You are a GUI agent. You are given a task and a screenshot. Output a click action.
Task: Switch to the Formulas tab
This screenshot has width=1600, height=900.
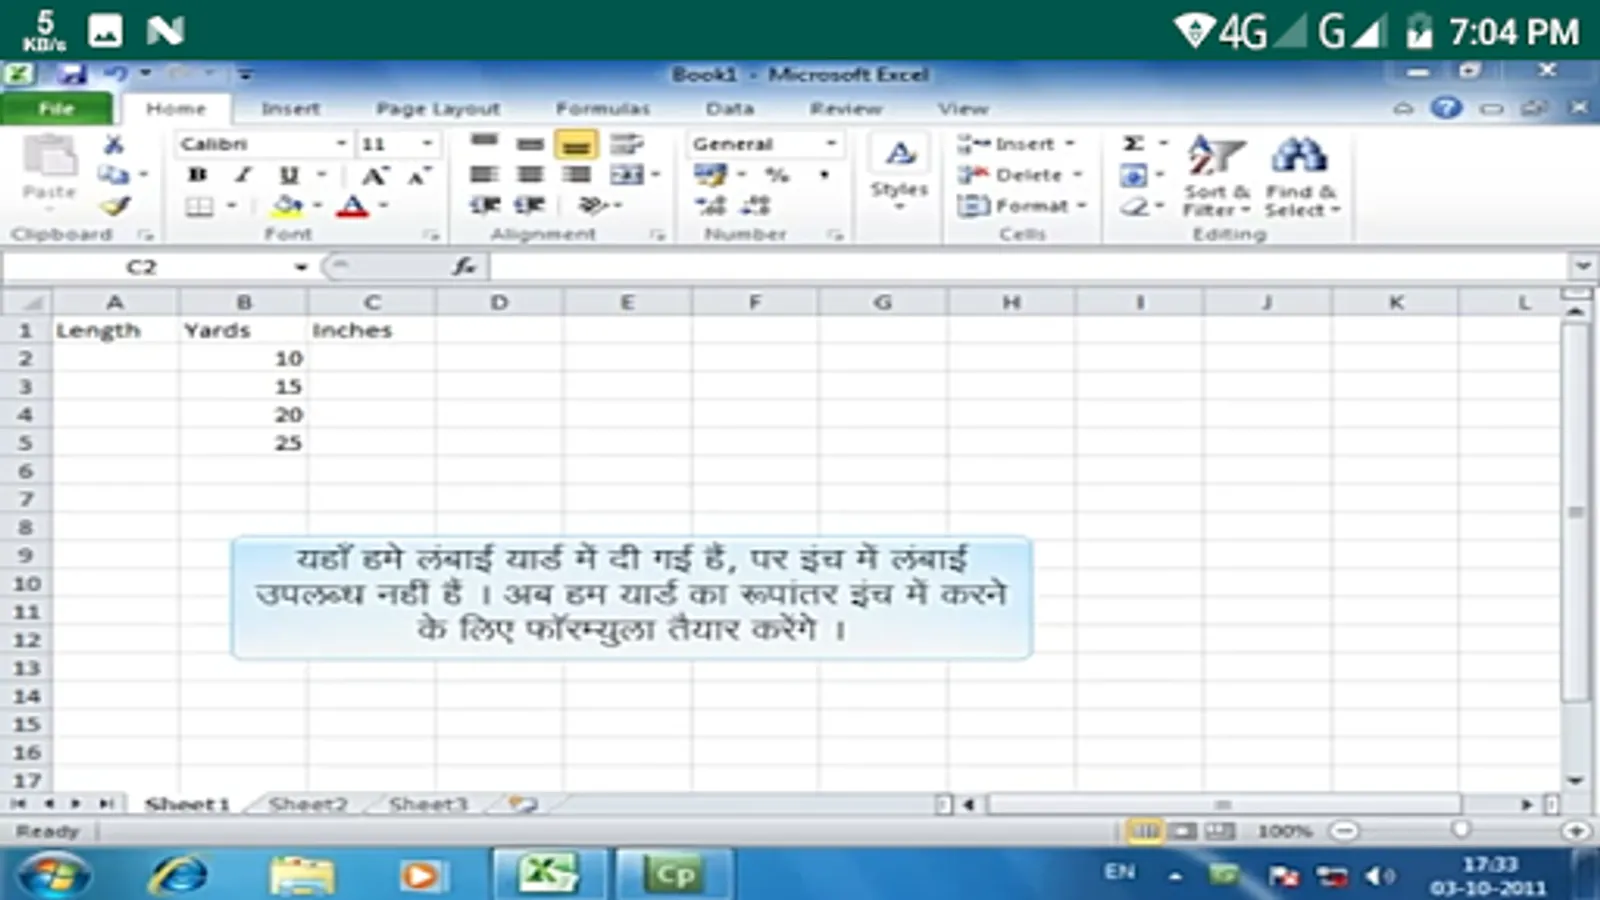[x=603, y=108]
